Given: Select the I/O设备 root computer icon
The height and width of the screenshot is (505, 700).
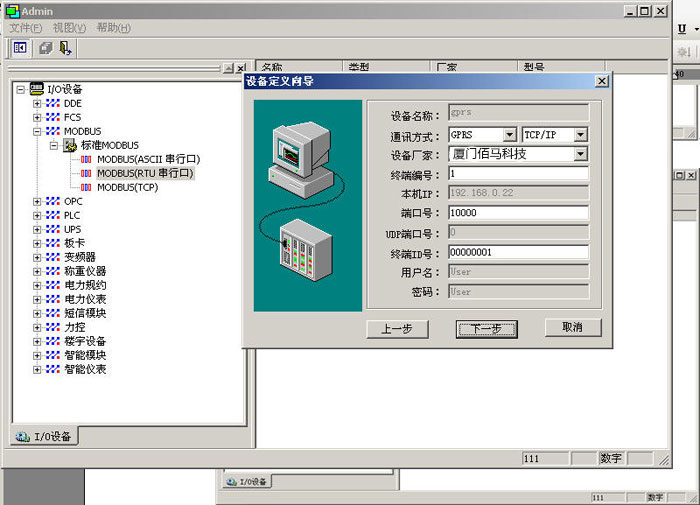Looking at the screenshot, I should (37, 89).
